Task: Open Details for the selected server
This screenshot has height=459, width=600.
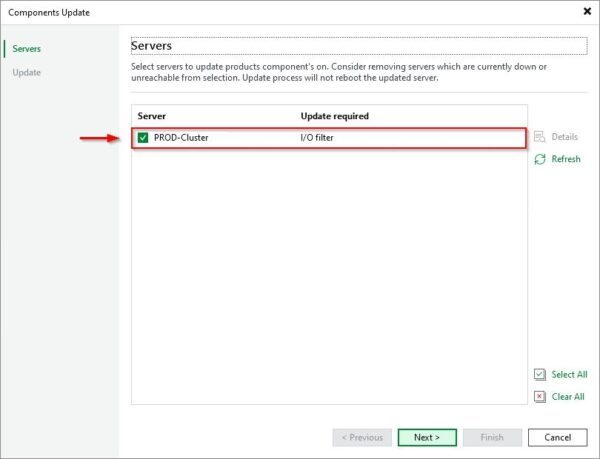Action: coord(564,137)
